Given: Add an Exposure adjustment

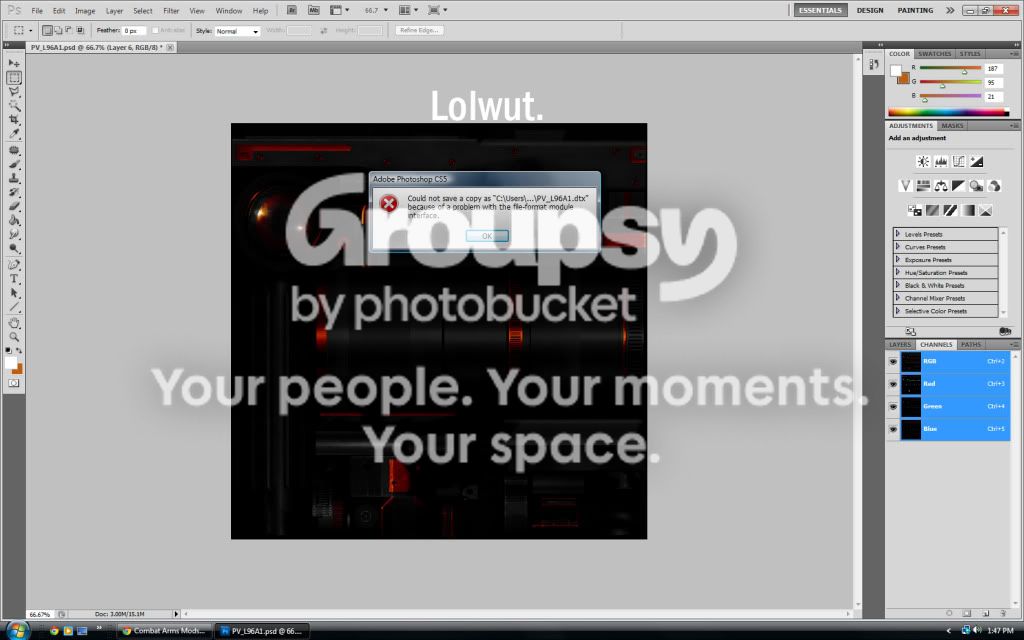Looking at the screenshot, I should (x=976, y=161).
